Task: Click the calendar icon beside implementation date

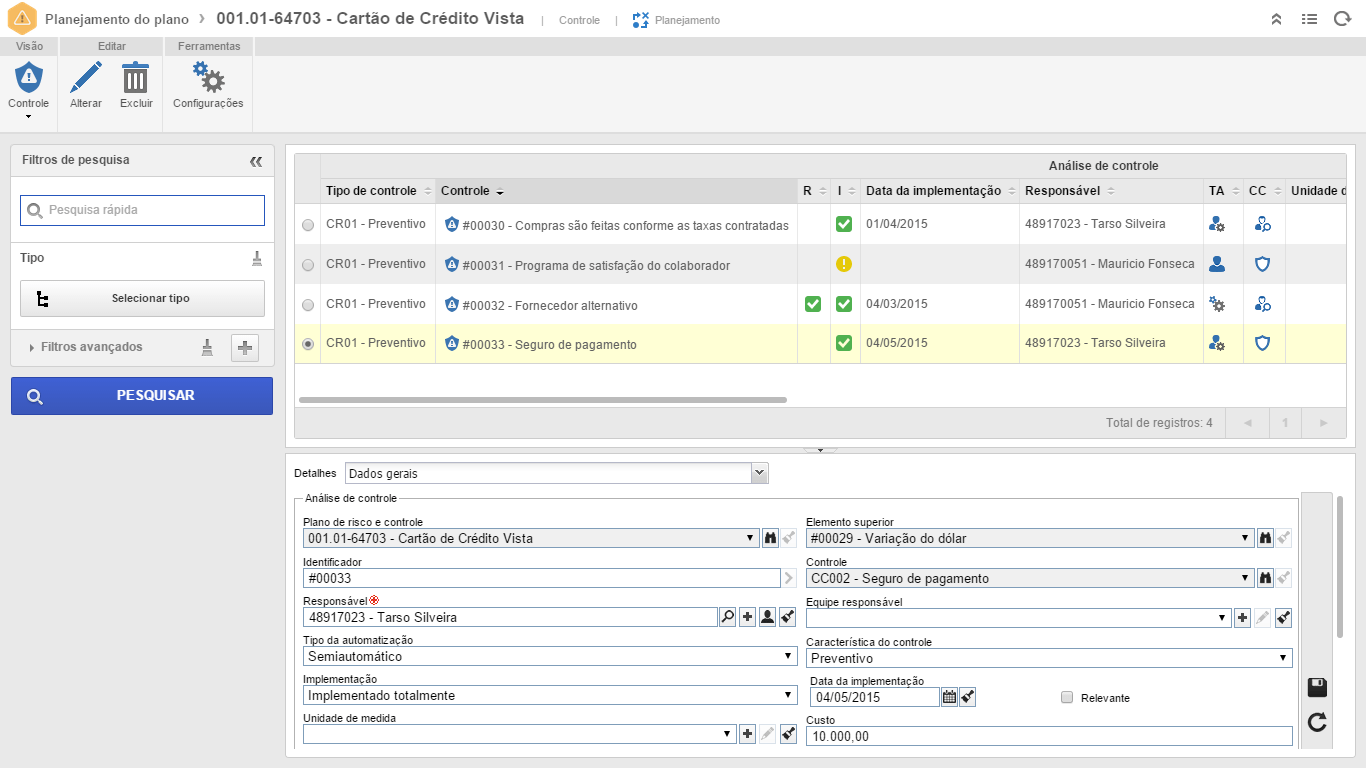Action: pos(949,697)
